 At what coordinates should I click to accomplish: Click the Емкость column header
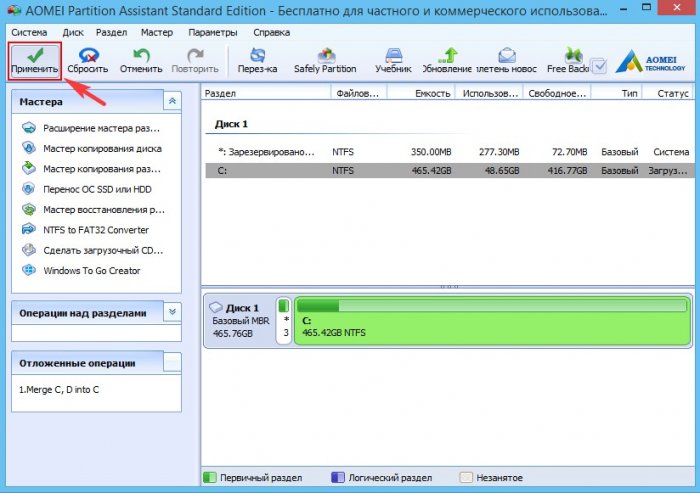point(432,93)
